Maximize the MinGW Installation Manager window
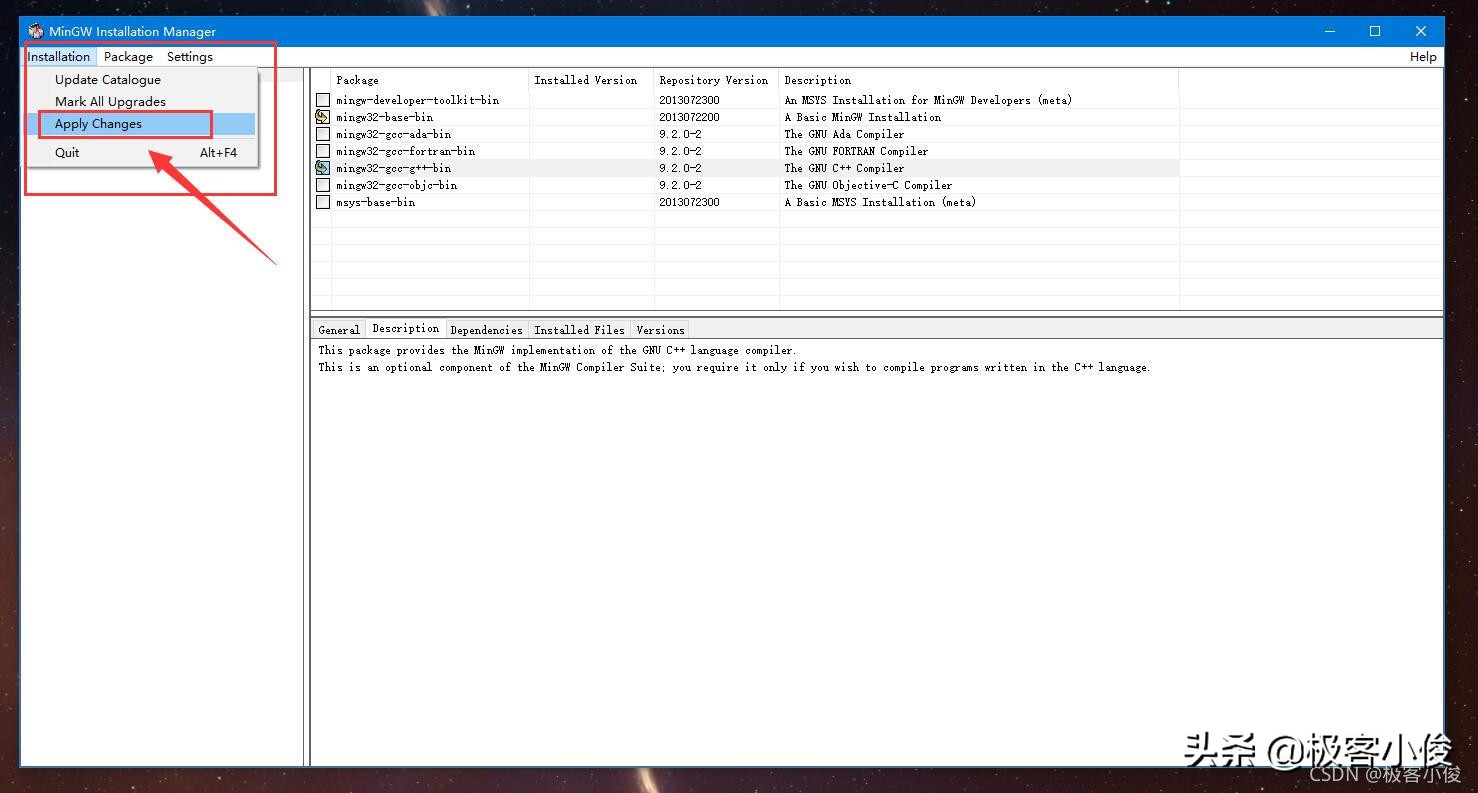1478x793 pixels. 1375,31
